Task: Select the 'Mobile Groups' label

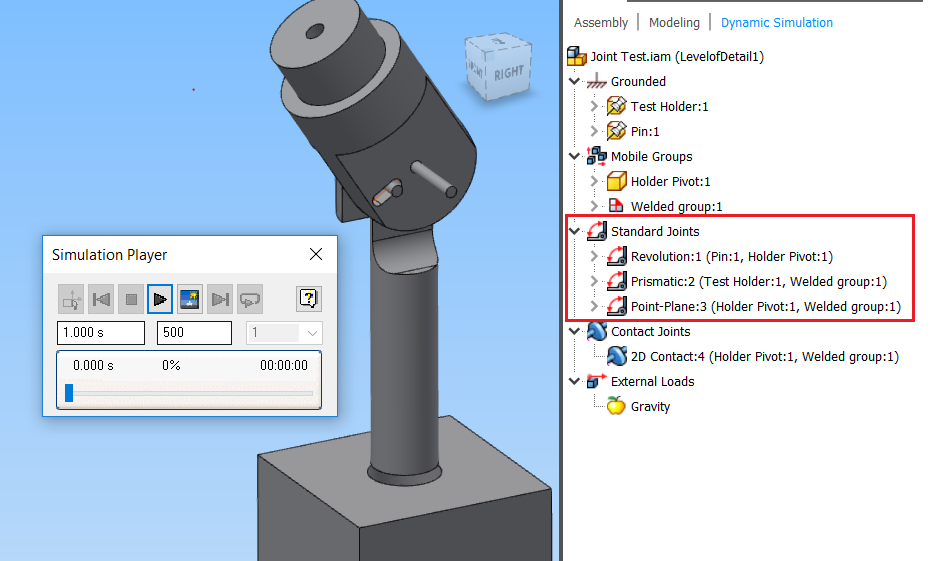Action: click(652, 157)
